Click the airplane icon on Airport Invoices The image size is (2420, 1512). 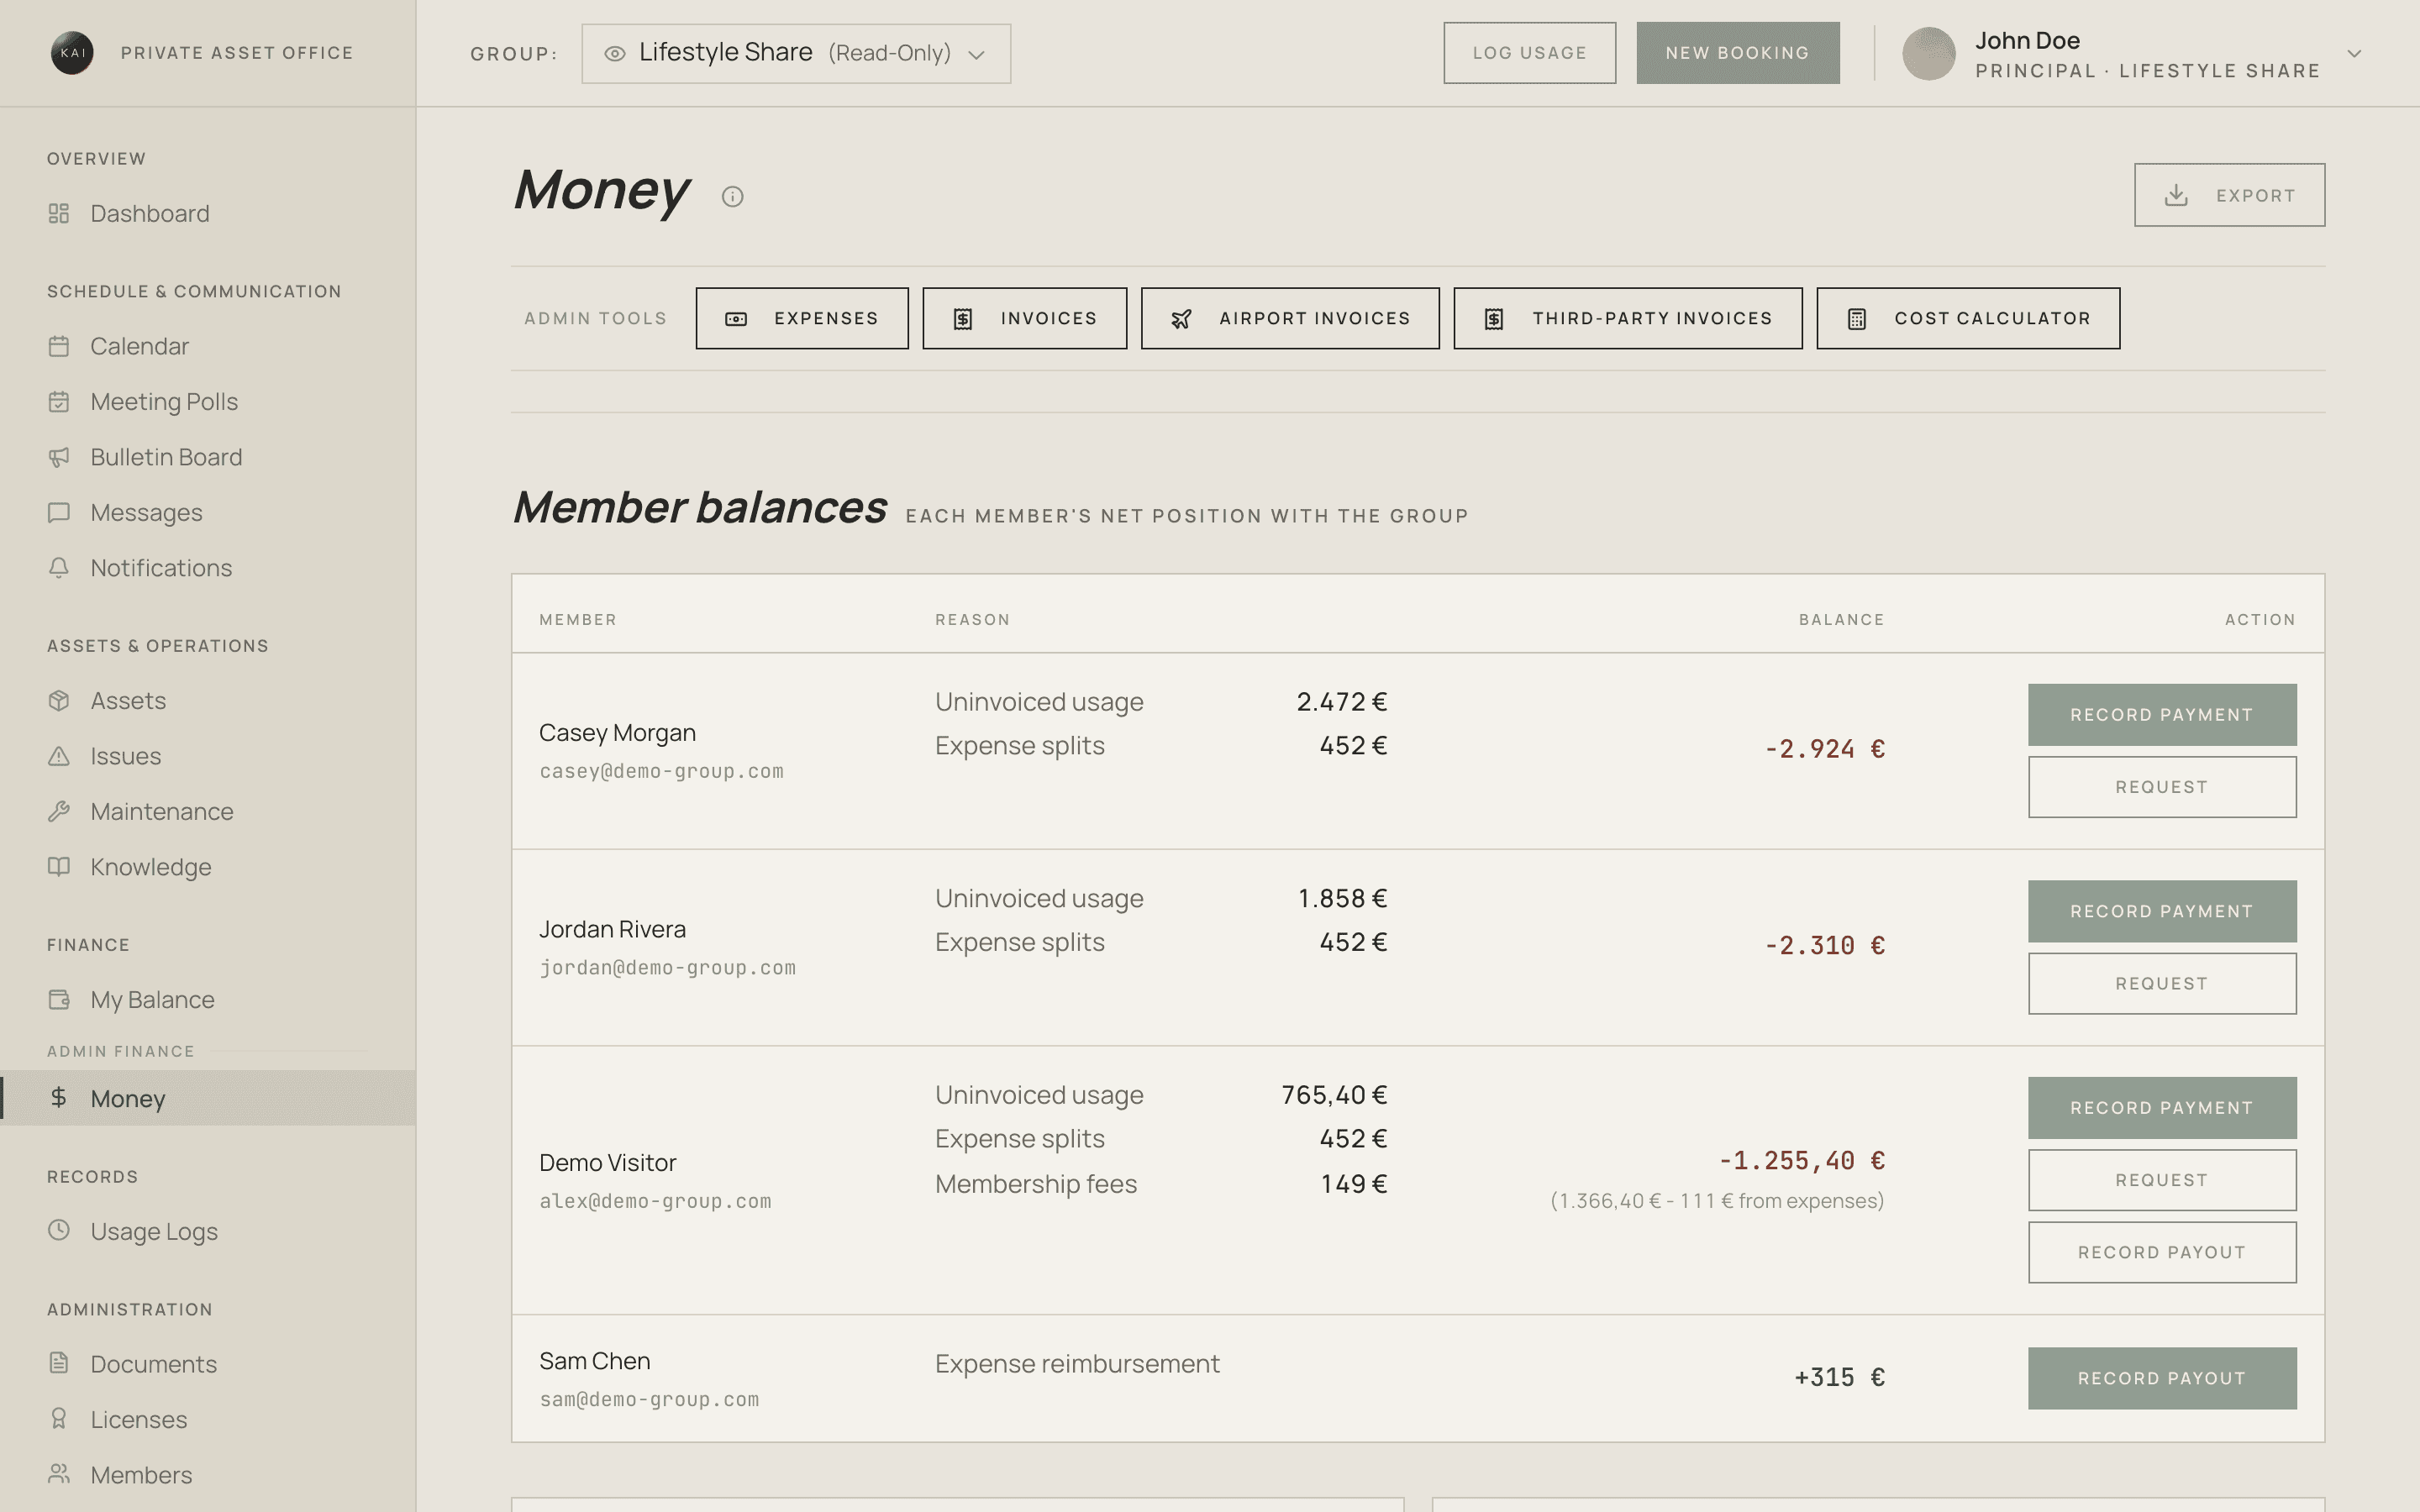(x=1181, y=319)
